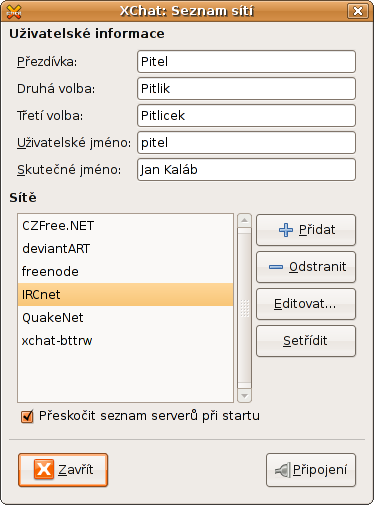Select the deviantART network entry
The width and height of the screenshot is (374, 505).
tap(125, 248)
